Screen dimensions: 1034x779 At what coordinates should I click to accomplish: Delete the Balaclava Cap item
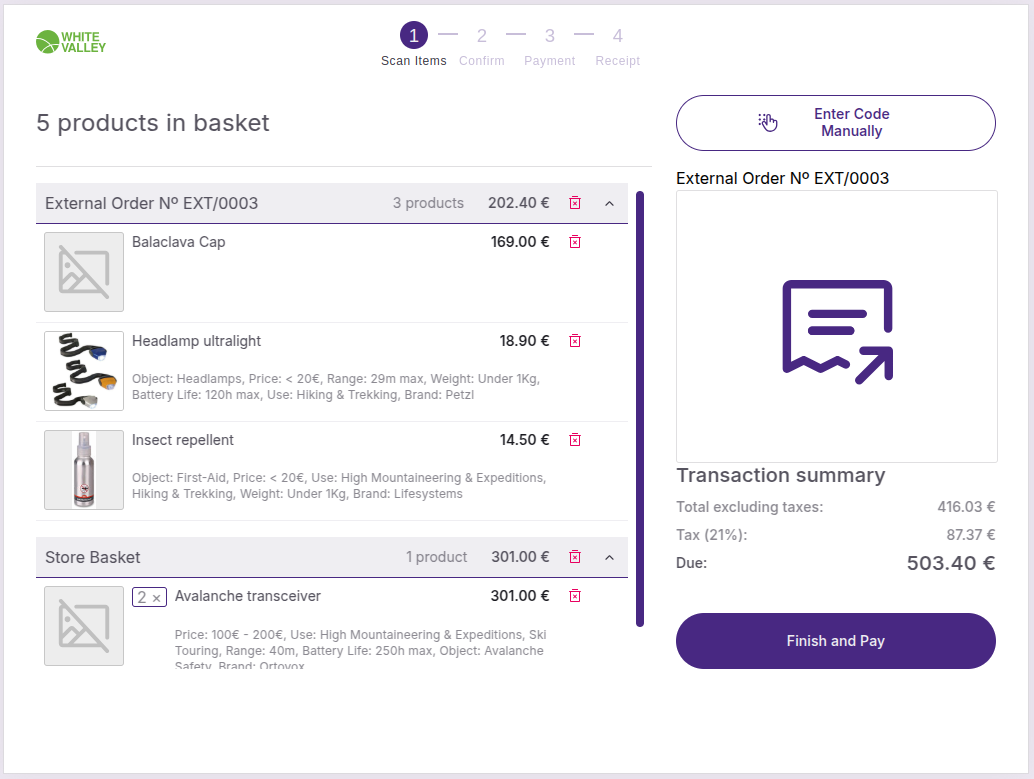[575, 242]
